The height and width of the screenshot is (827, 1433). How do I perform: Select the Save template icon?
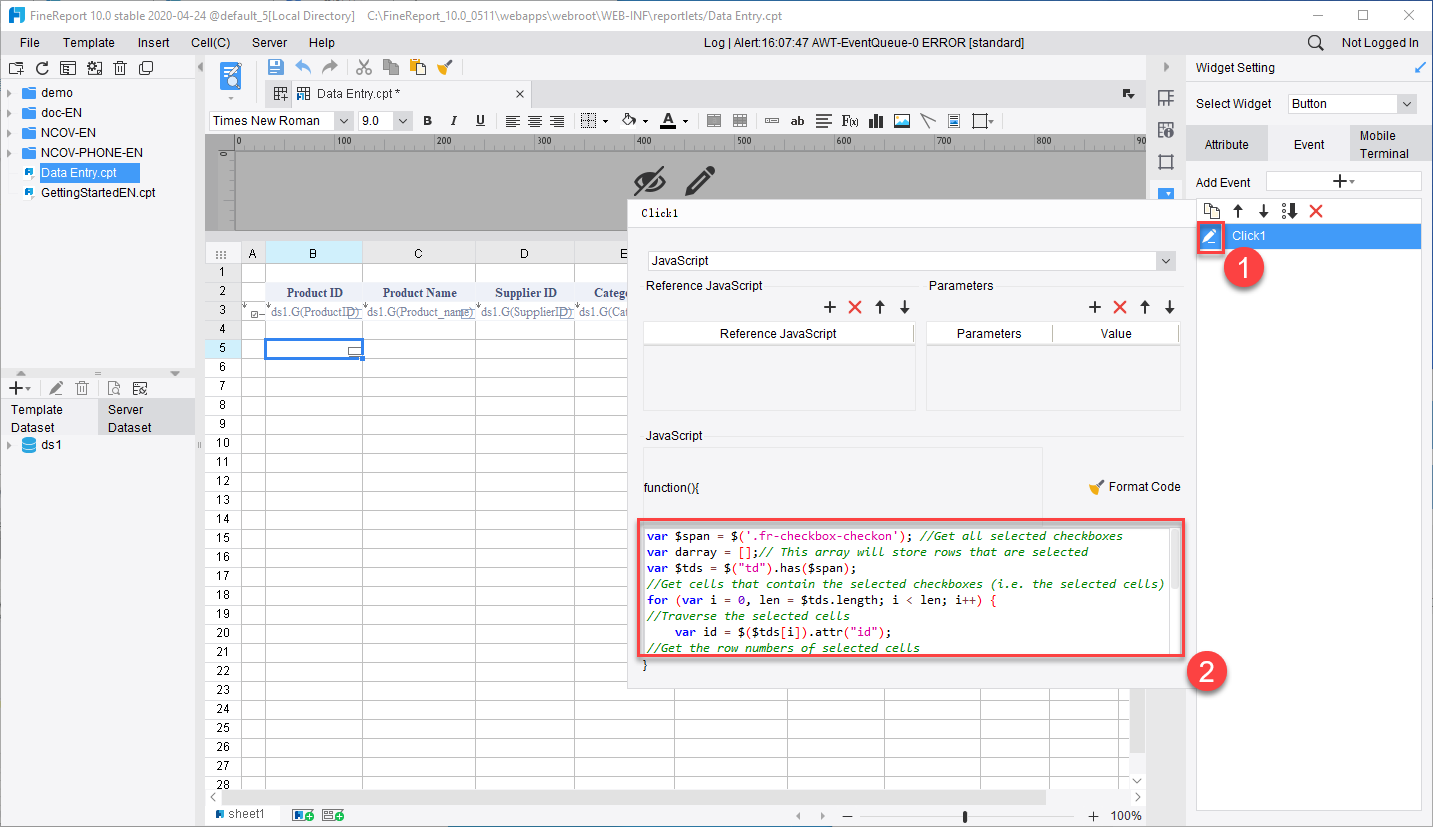[x=275, y=66]
